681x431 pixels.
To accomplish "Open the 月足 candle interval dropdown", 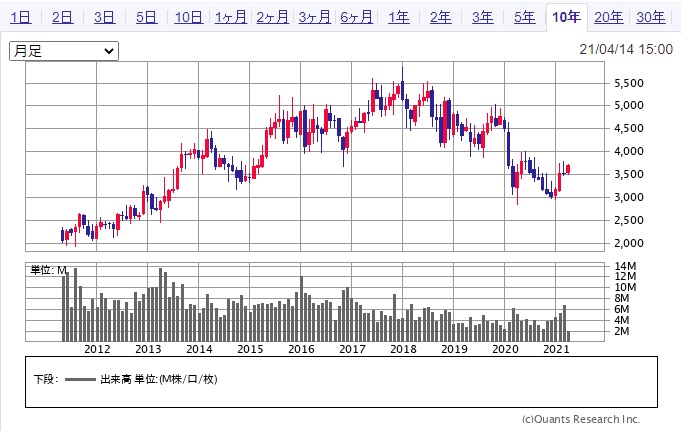I will click(64, 51).
